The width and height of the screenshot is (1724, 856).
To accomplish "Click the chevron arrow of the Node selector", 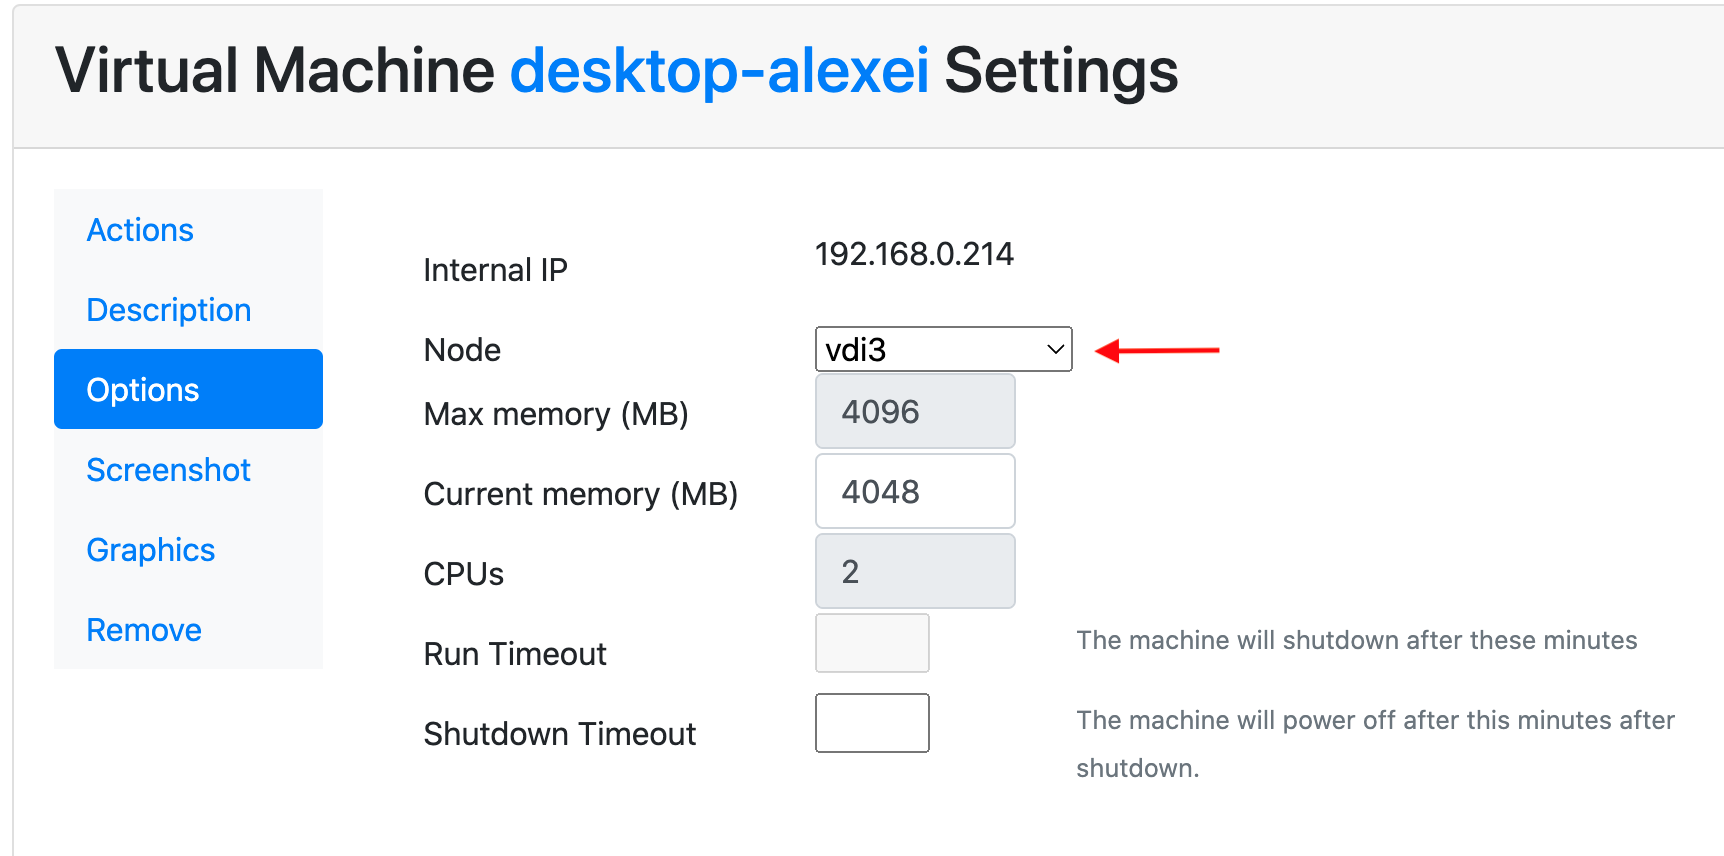I will (1054, 350).
